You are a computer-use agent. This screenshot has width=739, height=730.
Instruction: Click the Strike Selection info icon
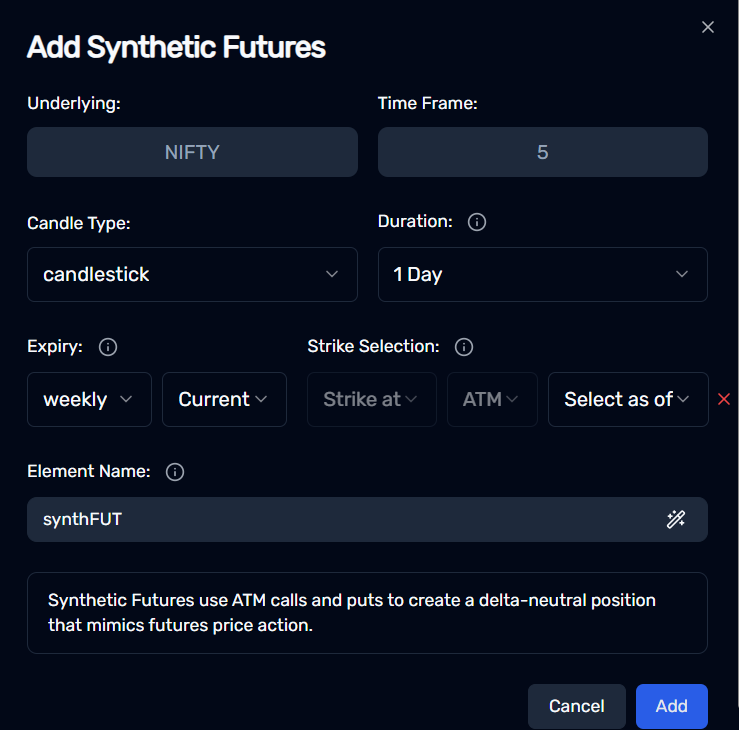[x=464, y=347]
